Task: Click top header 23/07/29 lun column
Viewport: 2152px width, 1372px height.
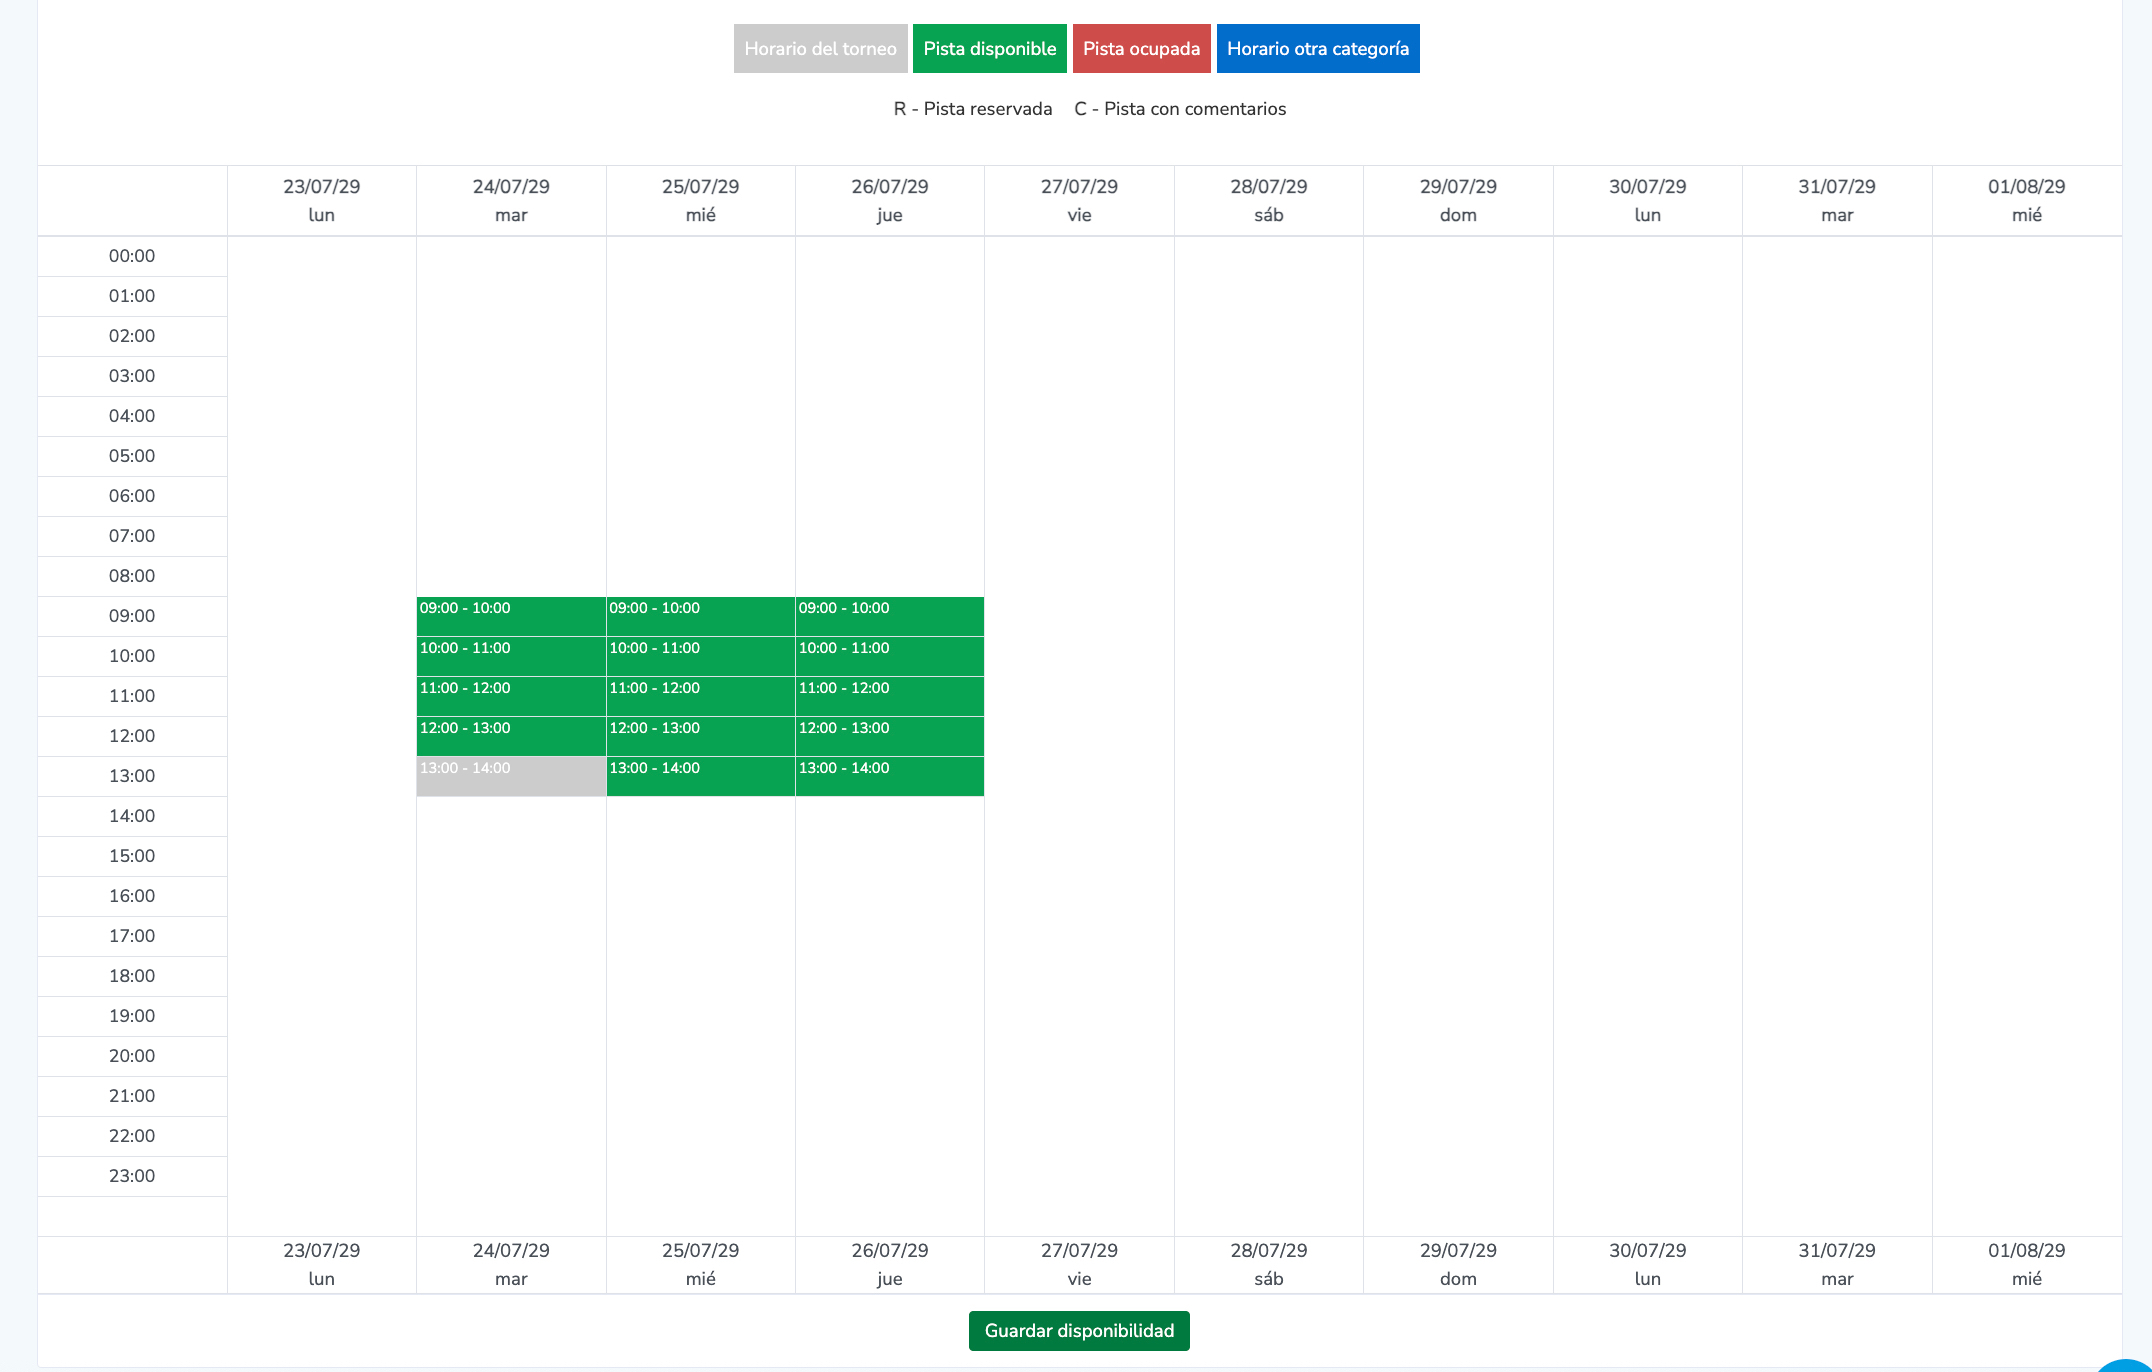Action: [321, 200]
